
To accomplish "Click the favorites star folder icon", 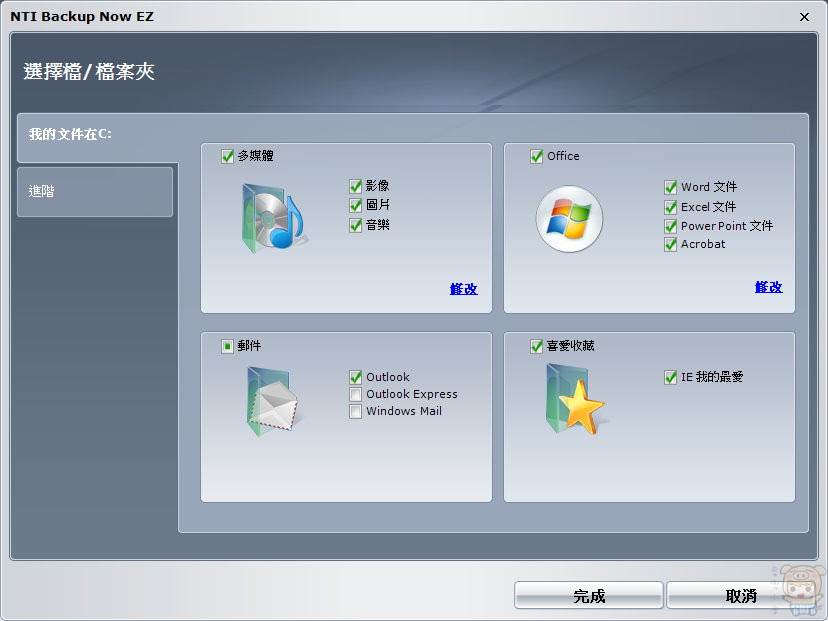I will (x=575, y=399).
